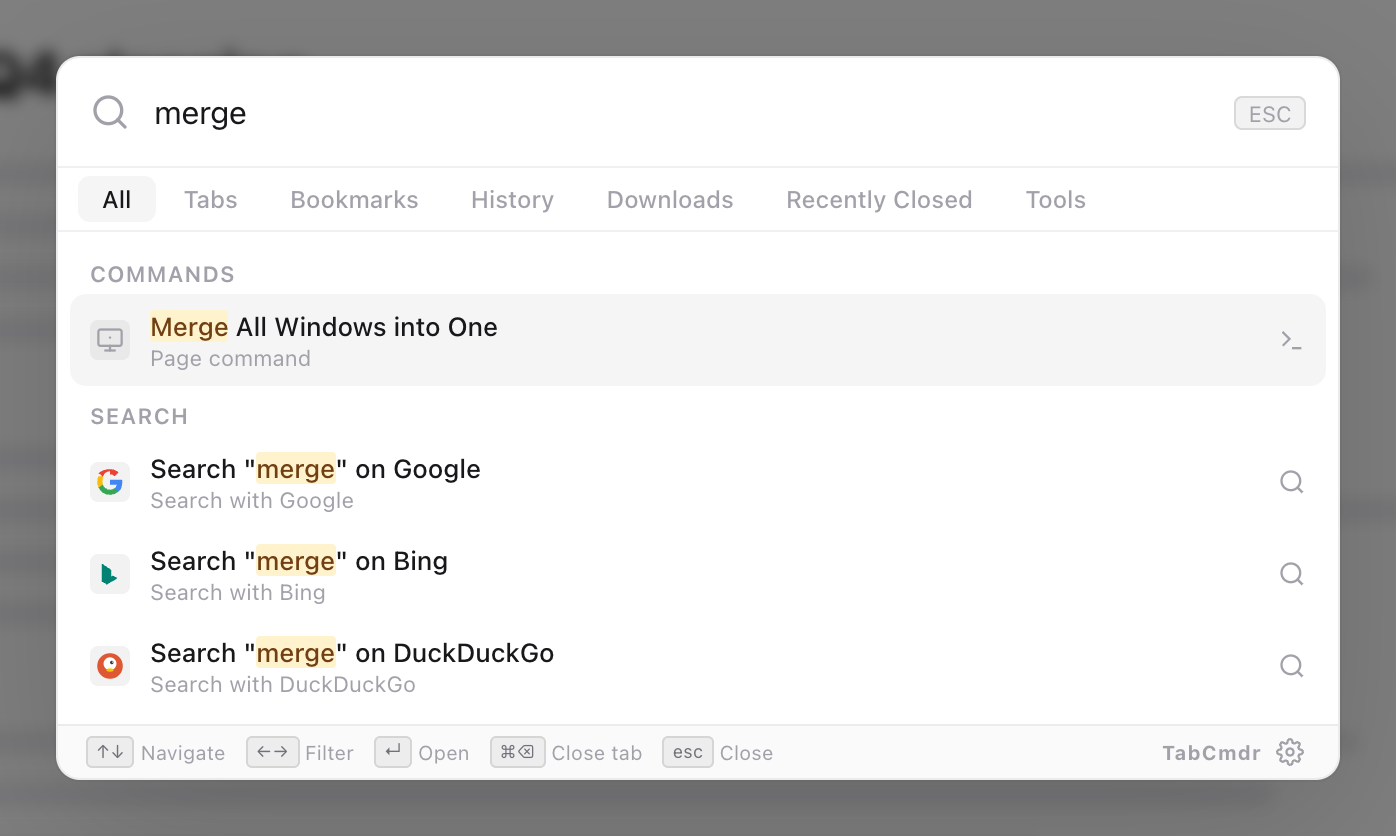Select the All filter tab
The height and width of the screenshot is (836, 1396).
(117, 199)
